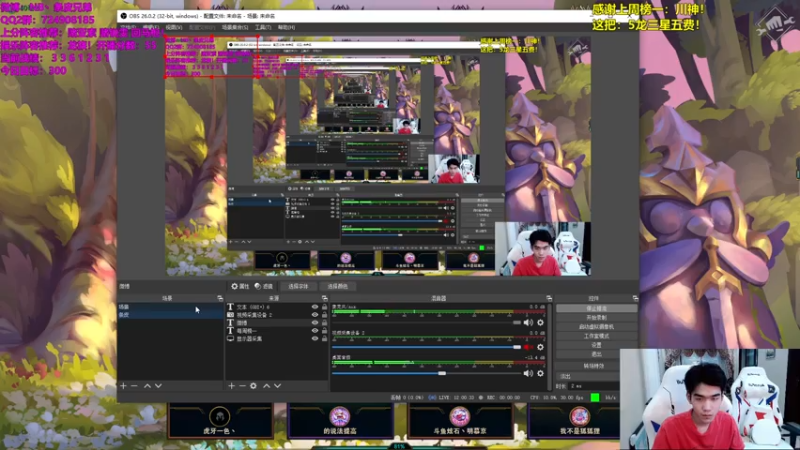Add a new source with the plus icon
The width and height of the screenshot is (800, 450).
(231, 386)
